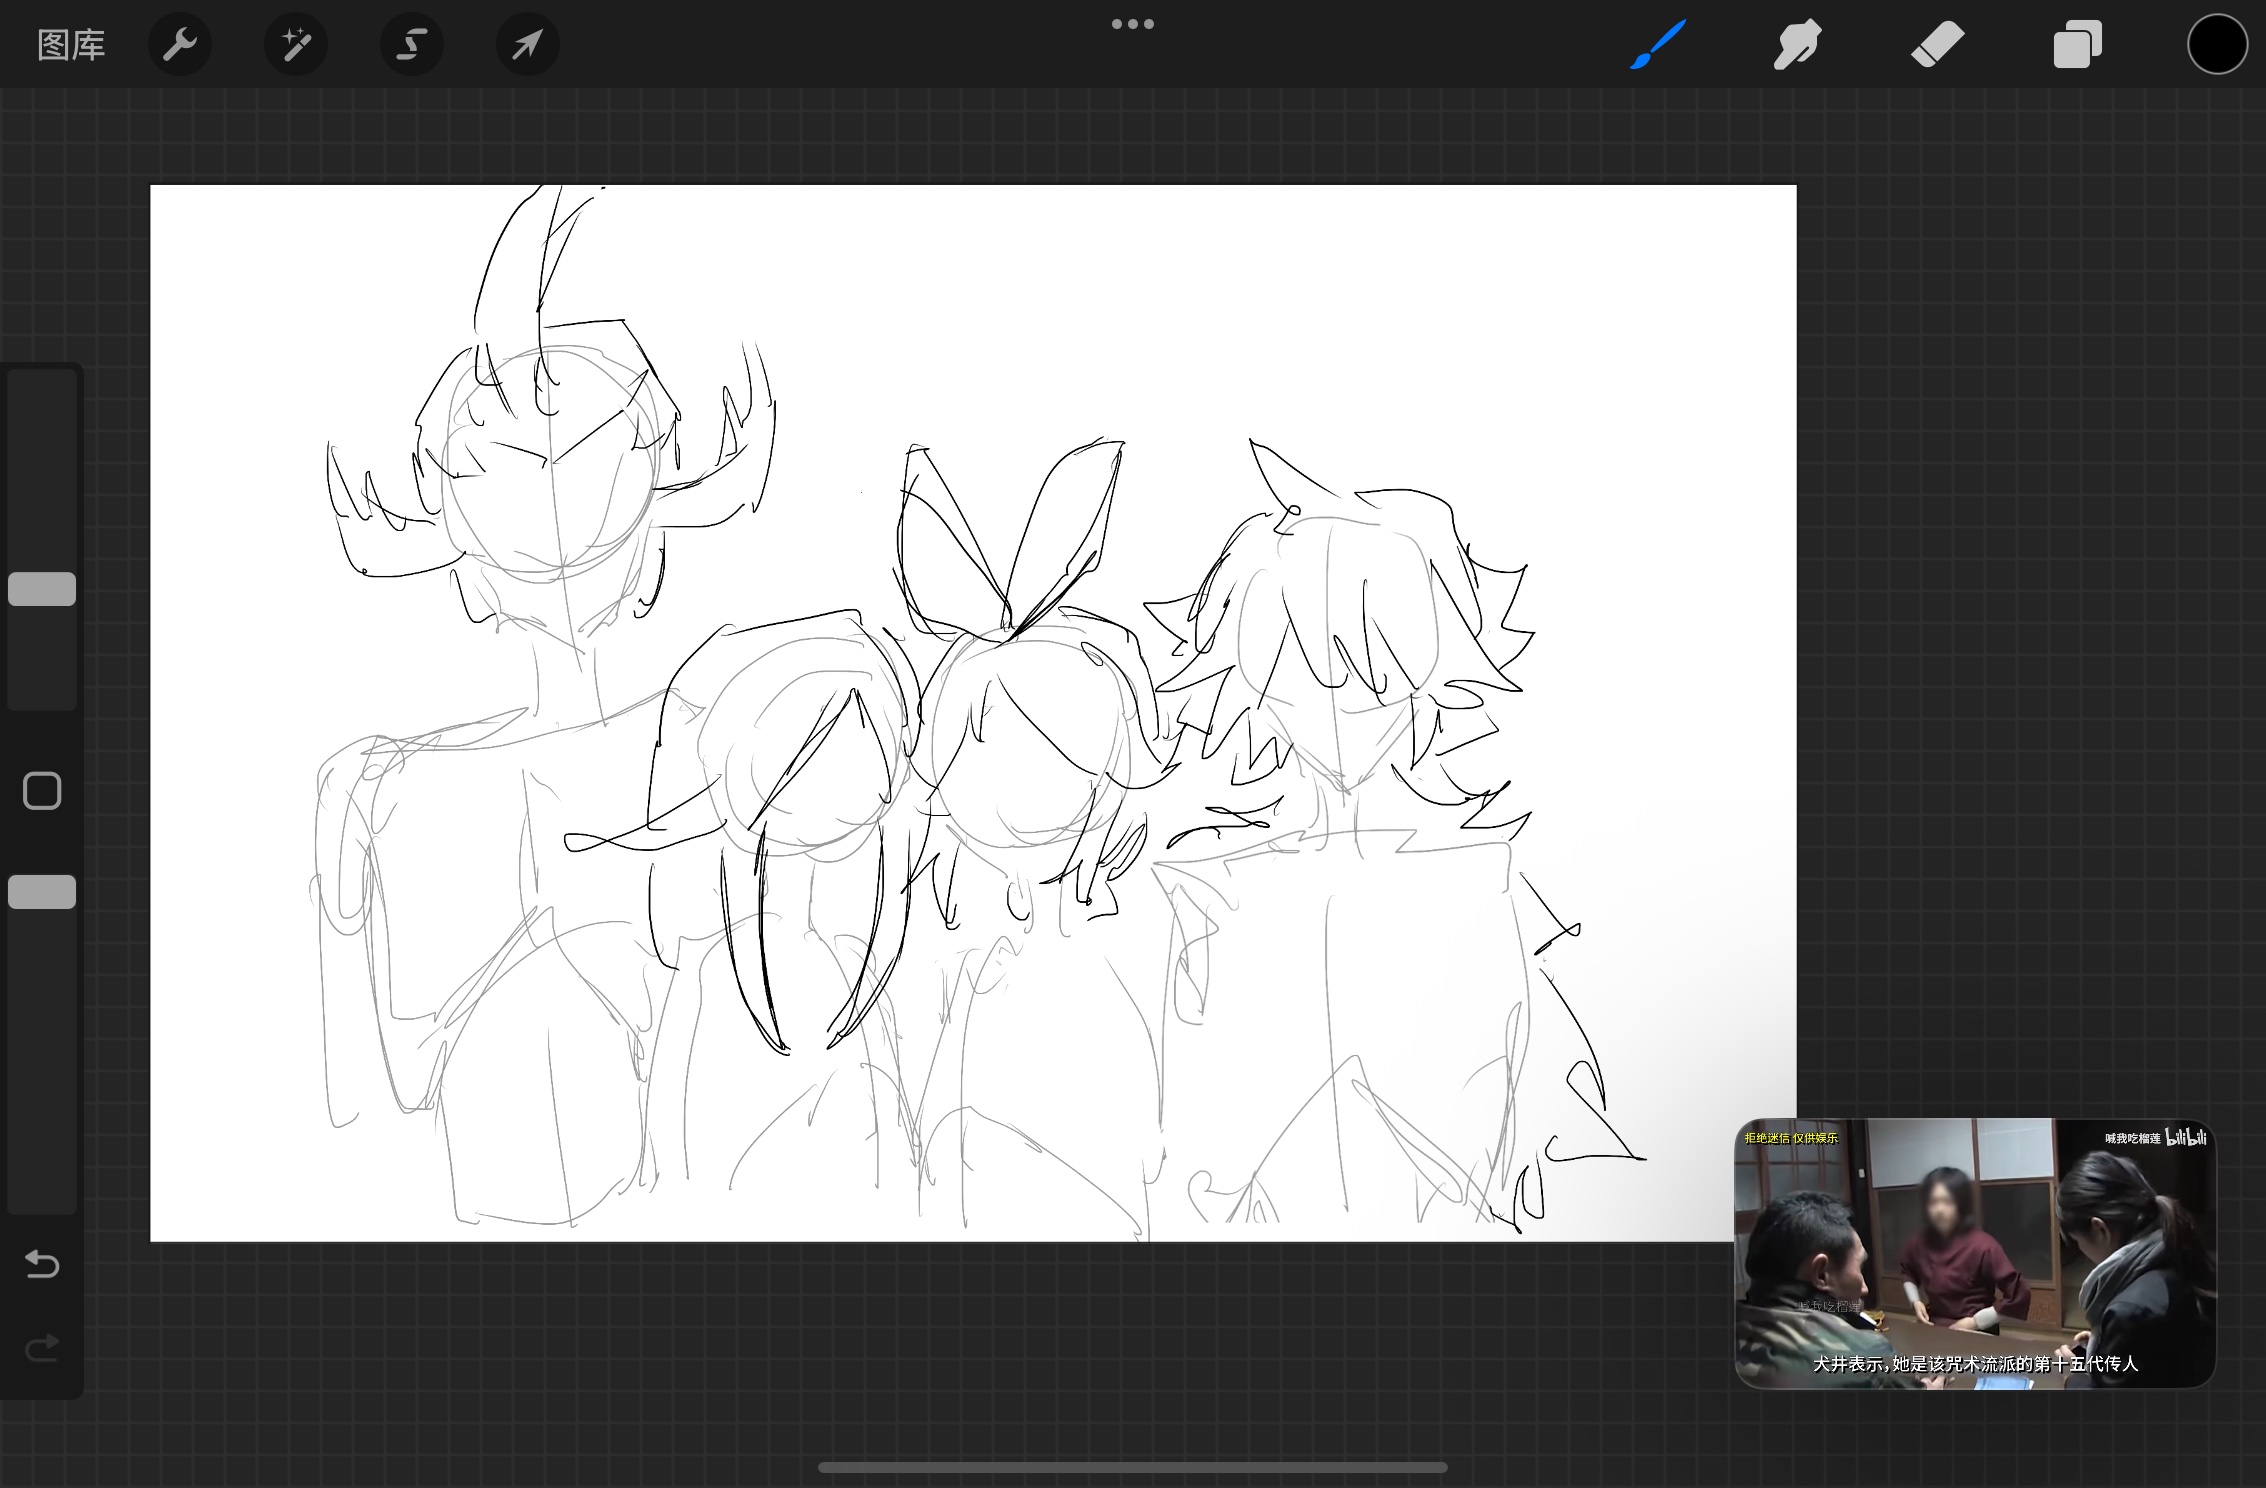Redo the undone stroke

42,1349
